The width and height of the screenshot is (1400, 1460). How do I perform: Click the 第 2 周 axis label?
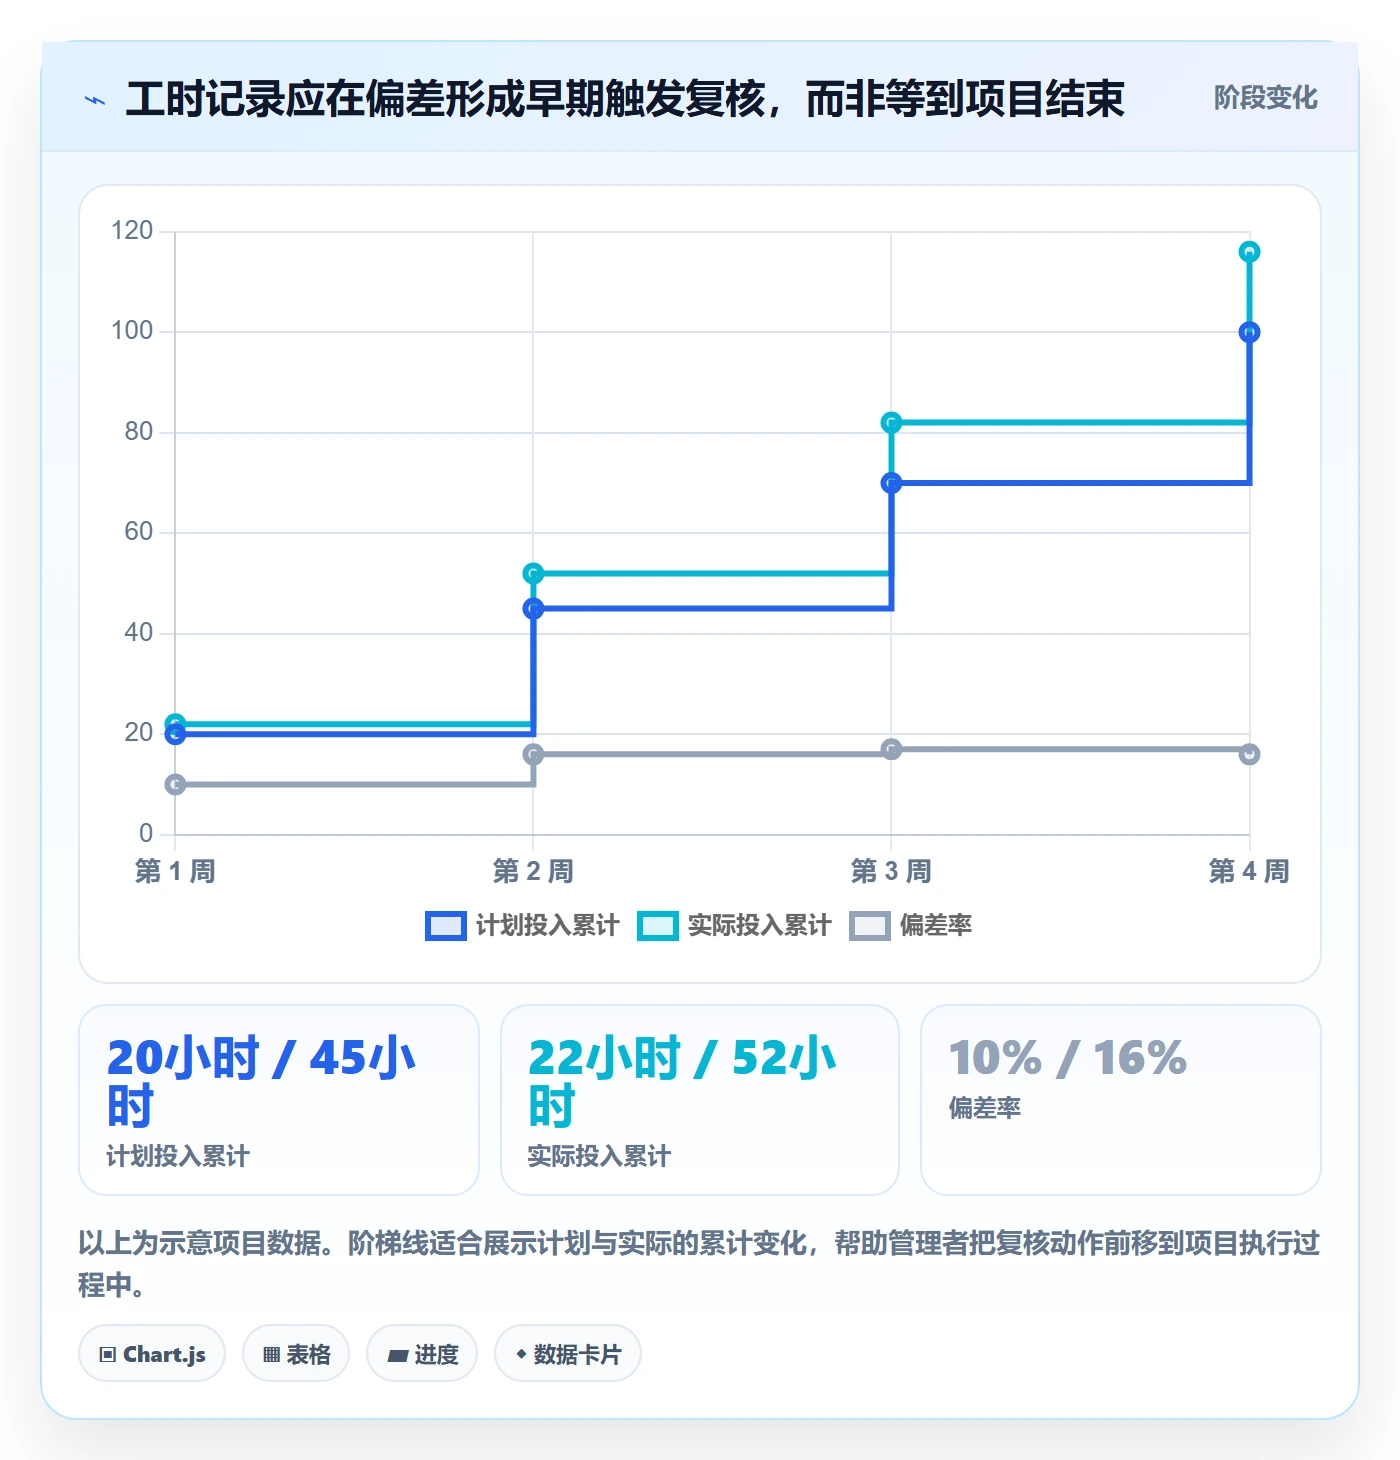[533, 871]
